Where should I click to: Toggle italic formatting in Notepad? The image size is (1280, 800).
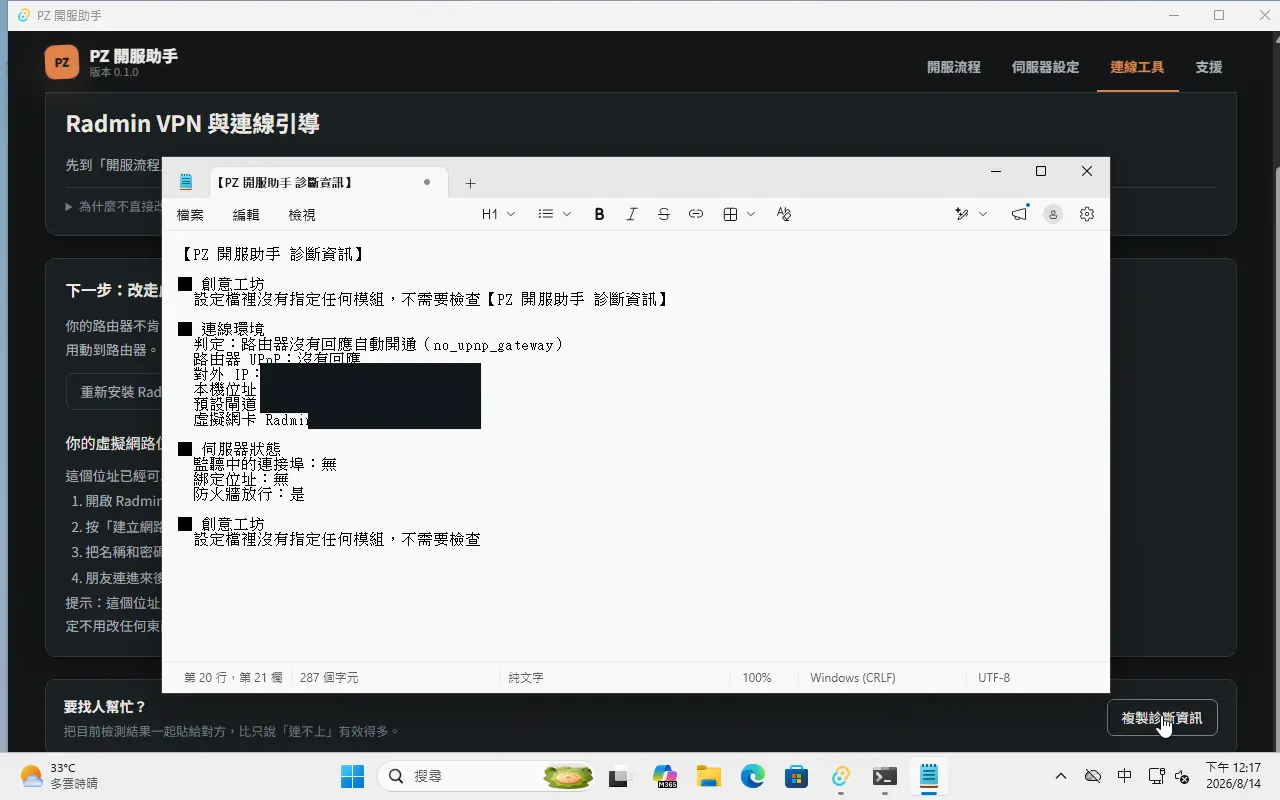pyautogui.click(x=631, y=214)
